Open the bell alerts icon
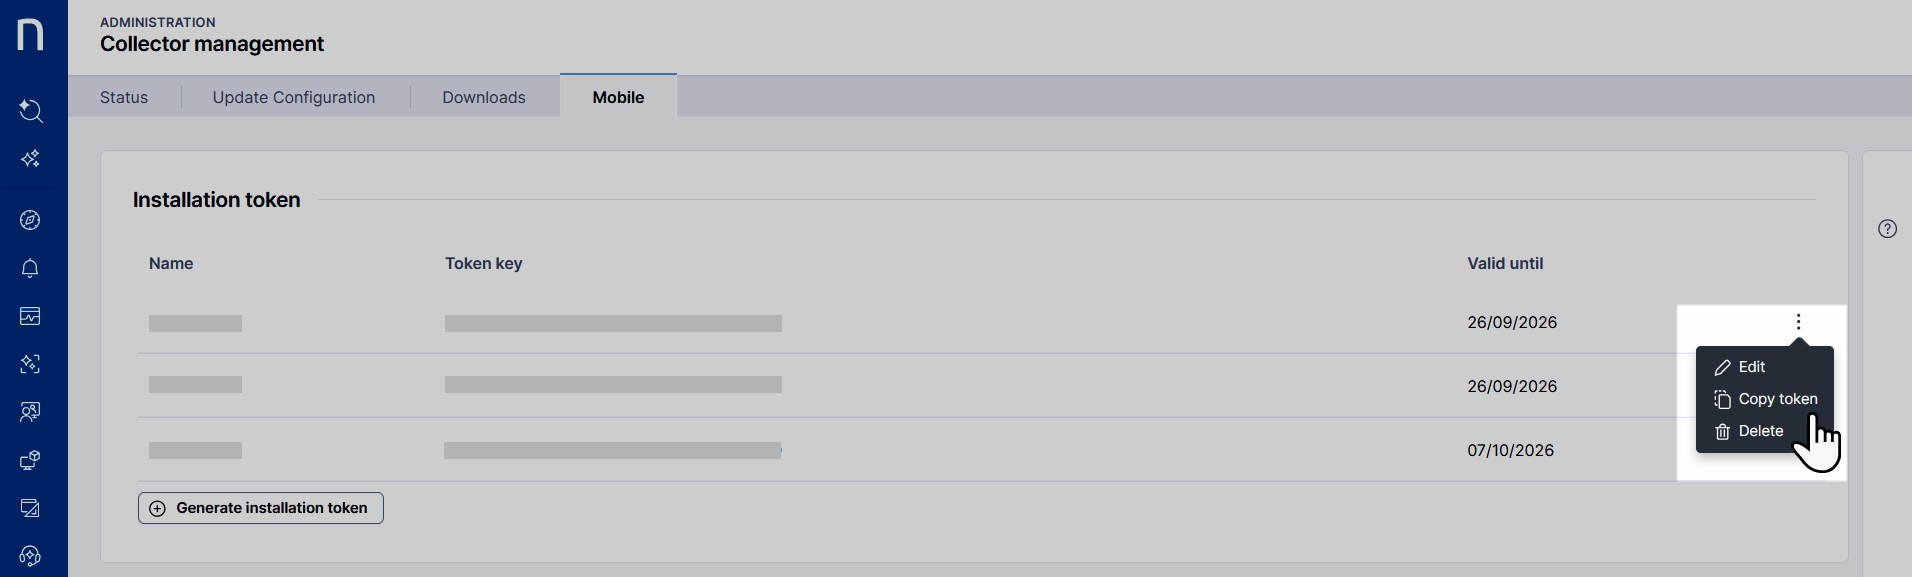This screenshot has width=1912, height=577. pyautogui.click(x=31, y=268)
